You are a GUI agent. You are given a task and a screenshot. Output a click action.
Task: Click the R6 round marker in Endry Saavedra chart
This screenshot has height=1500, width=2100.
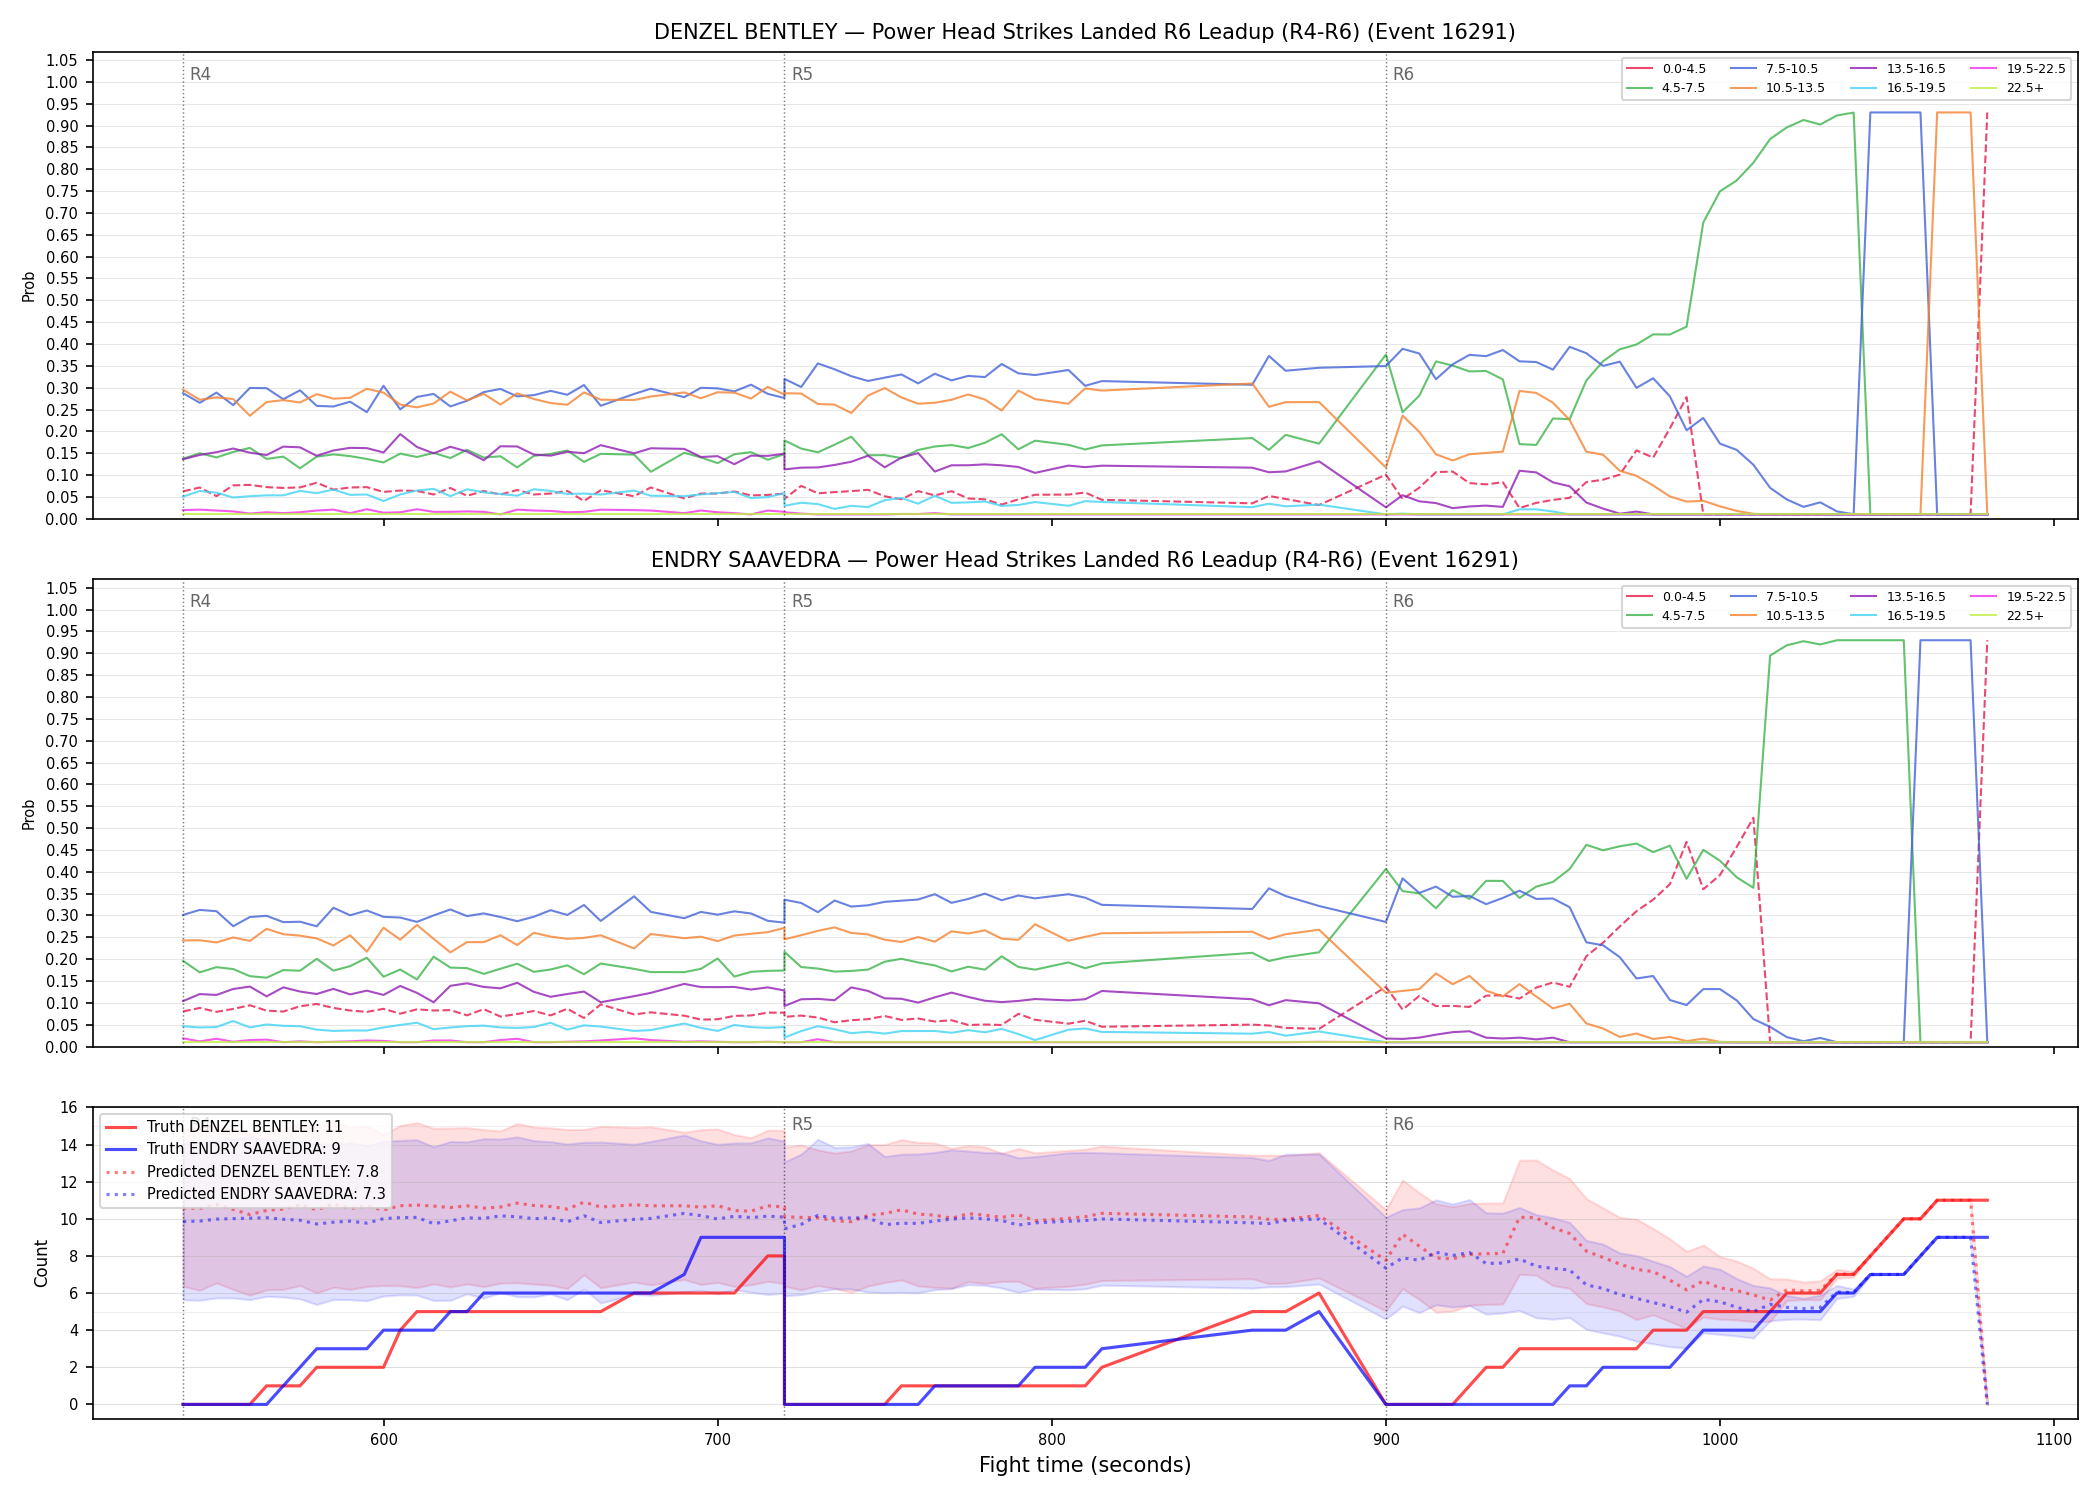pyautogui.click(x=1403, y=601)
